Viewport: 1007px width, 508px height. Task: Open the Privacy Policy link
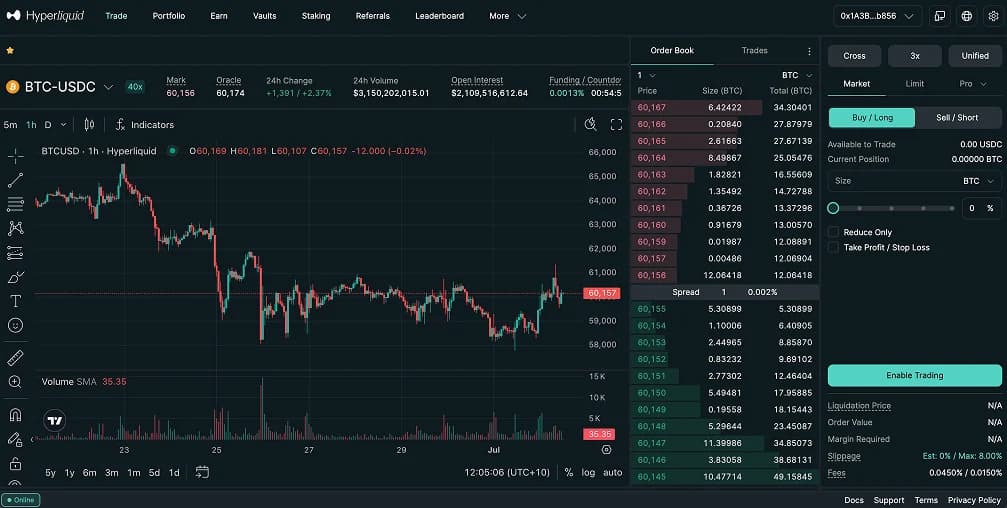[x=974, y=500]
